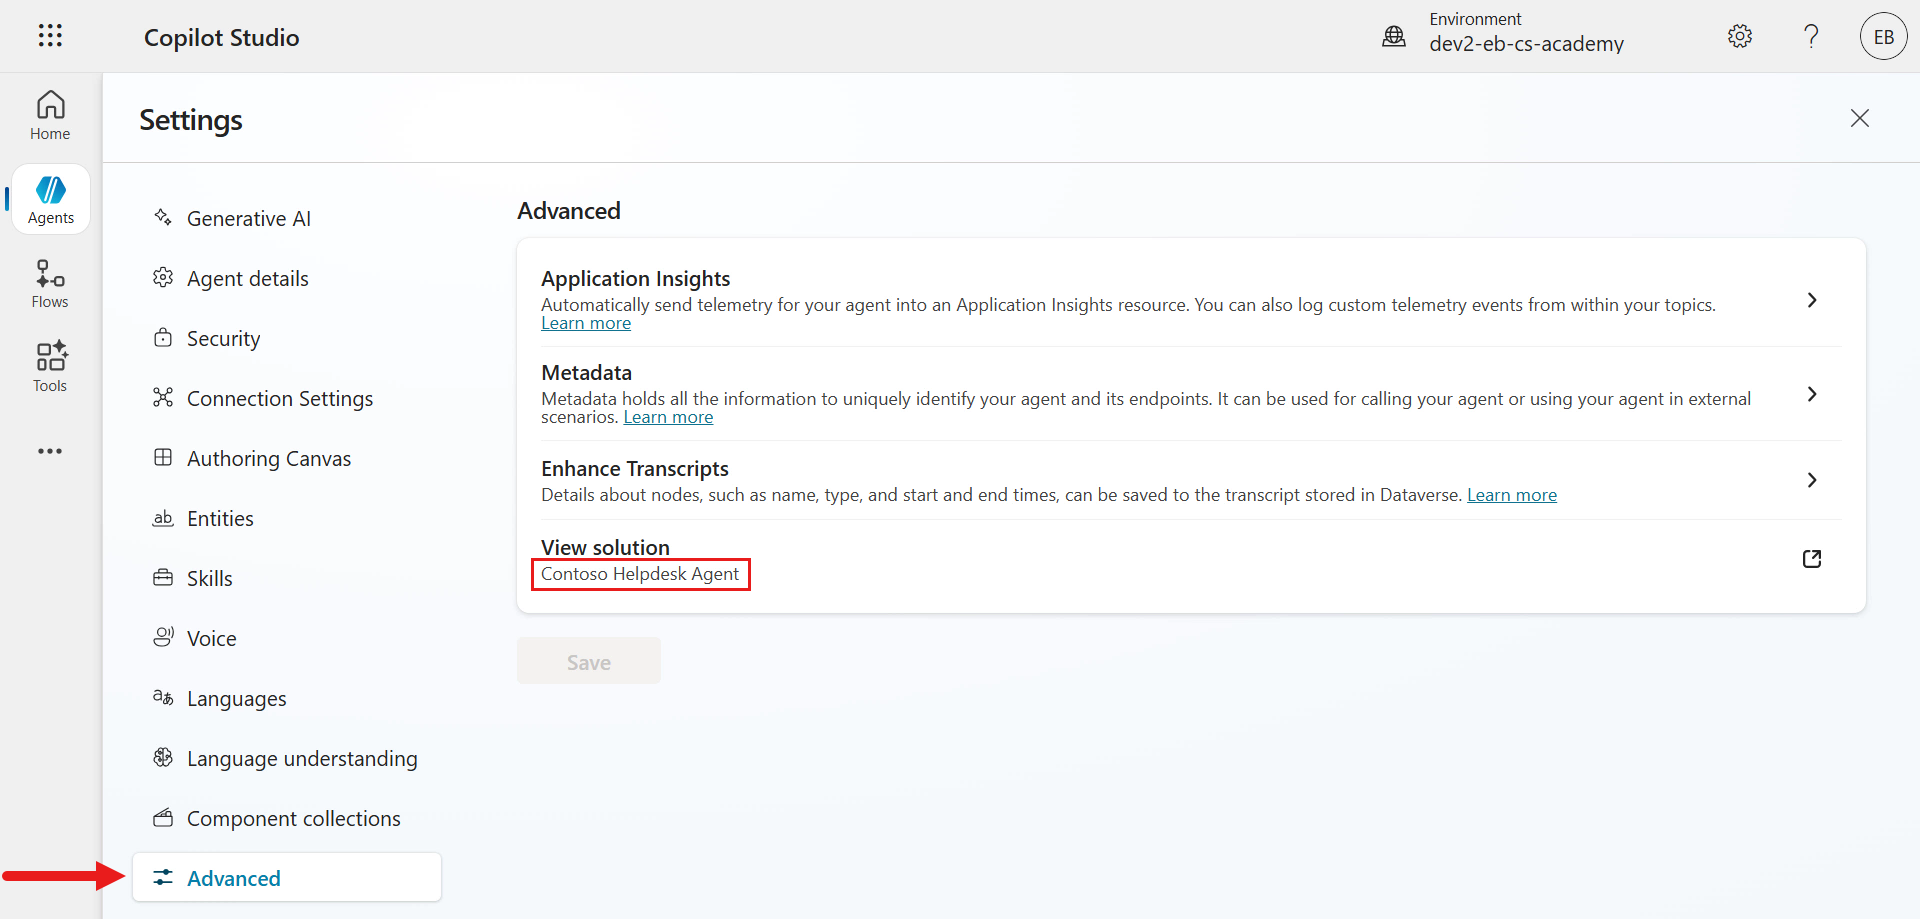
Task: Expand the Enhance Transcripts chevron
Action: 1813,480
